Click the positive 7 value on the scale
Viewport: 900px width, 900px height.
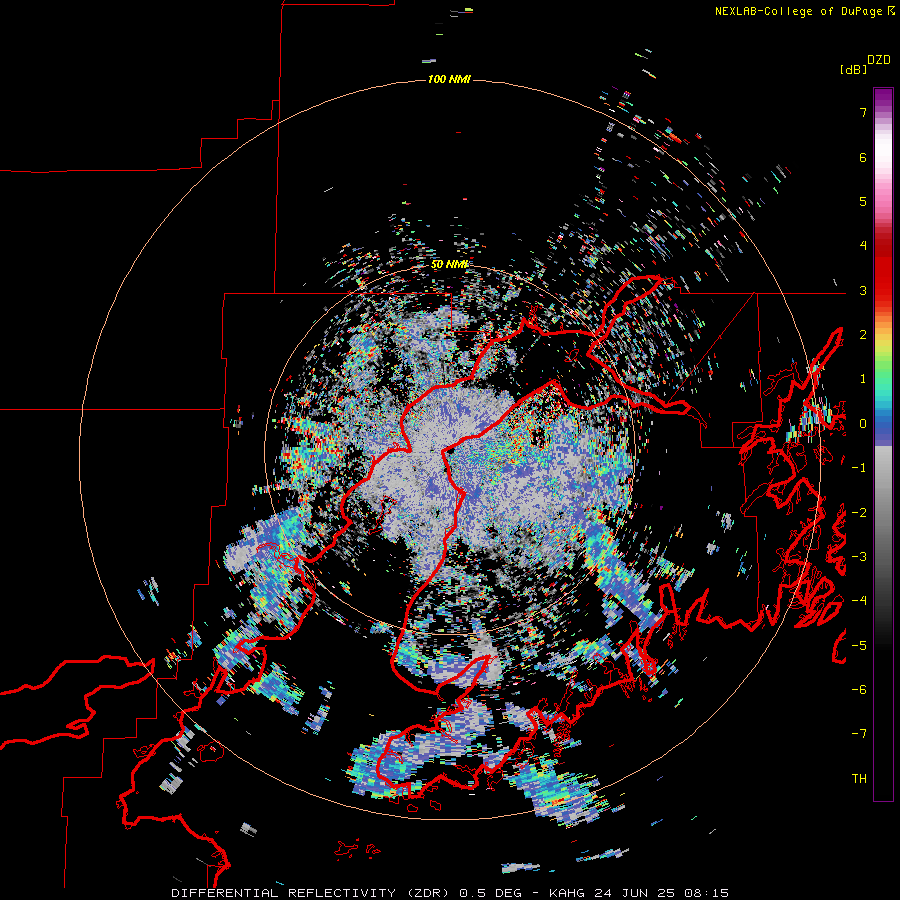[x=863, y=112]
